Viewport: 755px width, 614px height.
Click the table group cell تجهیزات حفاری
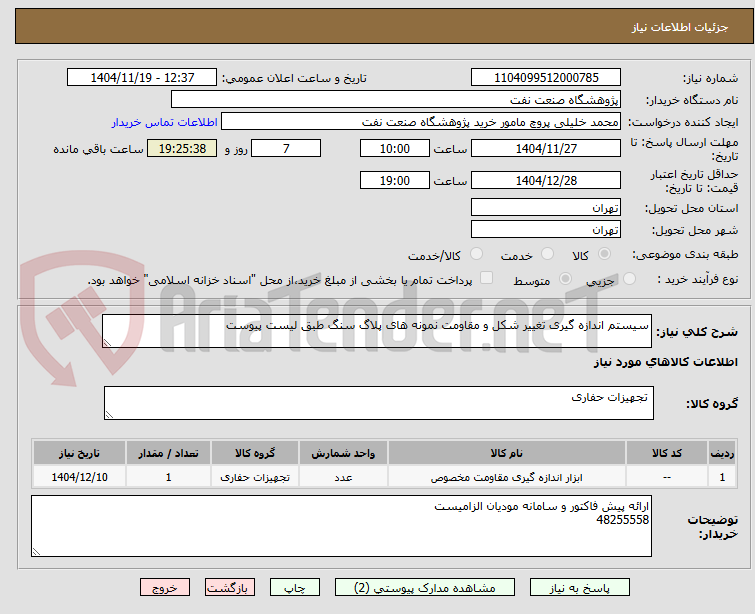pyautogui.click(x=255, y=477)
